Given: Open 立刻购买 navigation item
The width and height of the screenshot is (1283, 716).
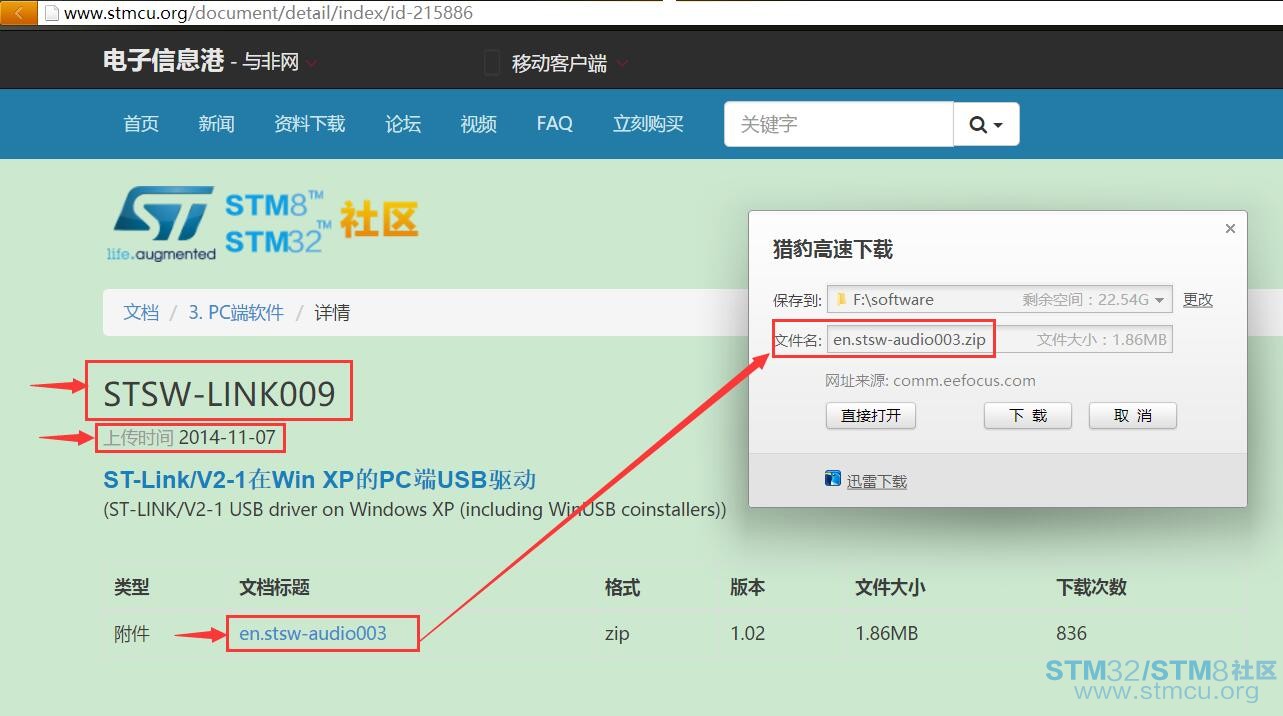Looking at the screenshot, I should (x=648, y=124).
